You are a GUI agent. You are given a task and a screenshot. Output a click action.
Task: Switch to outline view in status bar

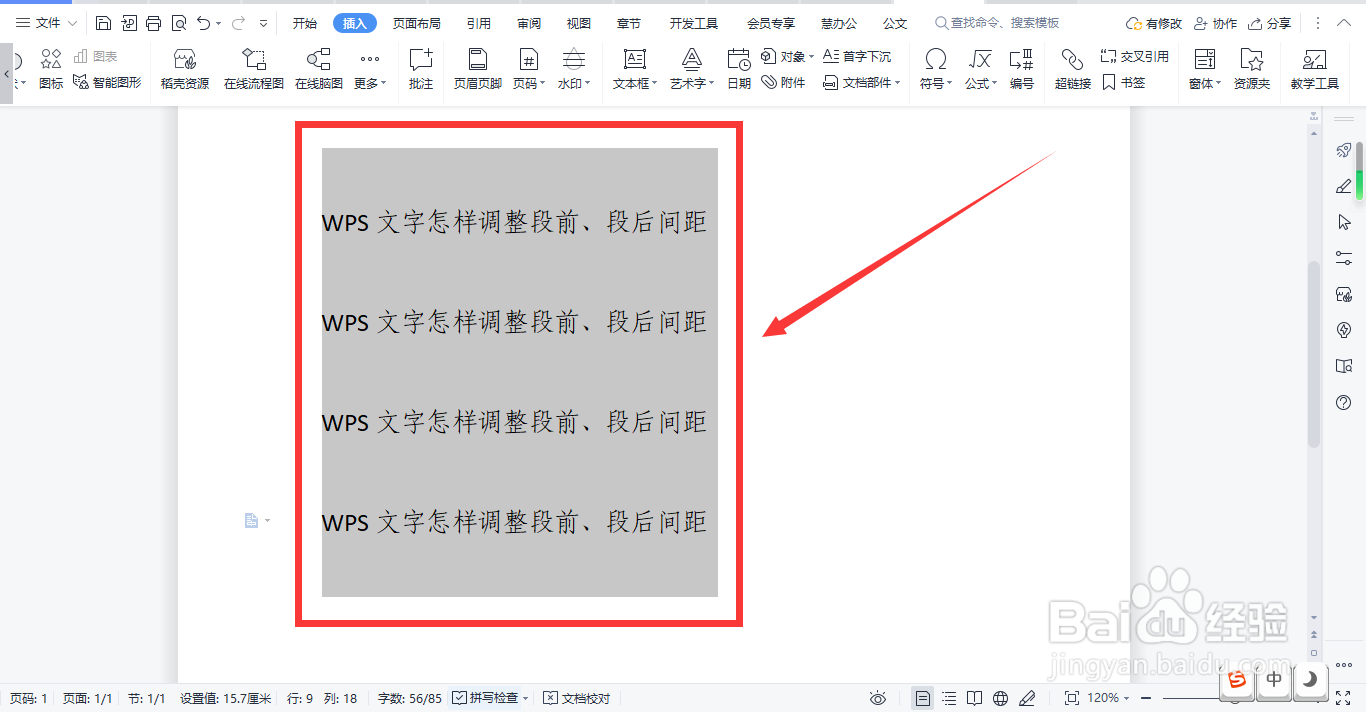tap(949, 698)
